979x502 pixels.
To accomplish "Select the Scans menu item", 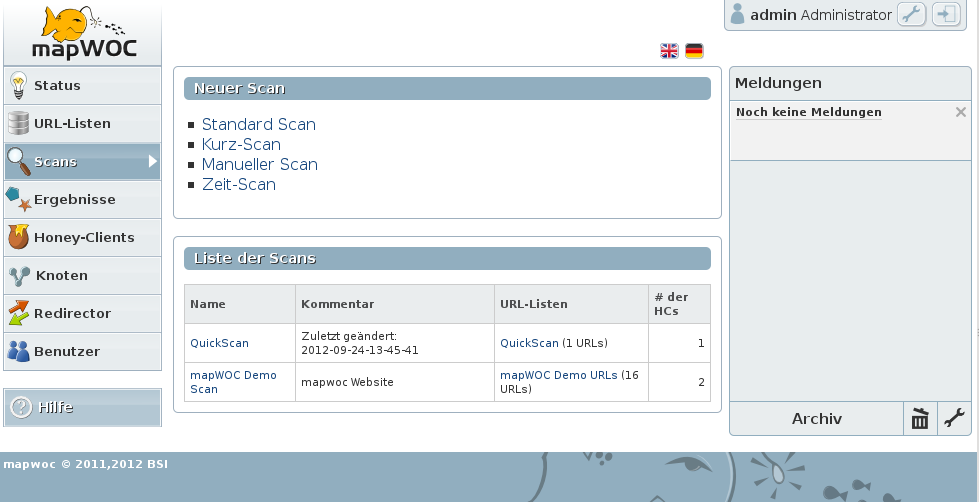I will point(82,162).
